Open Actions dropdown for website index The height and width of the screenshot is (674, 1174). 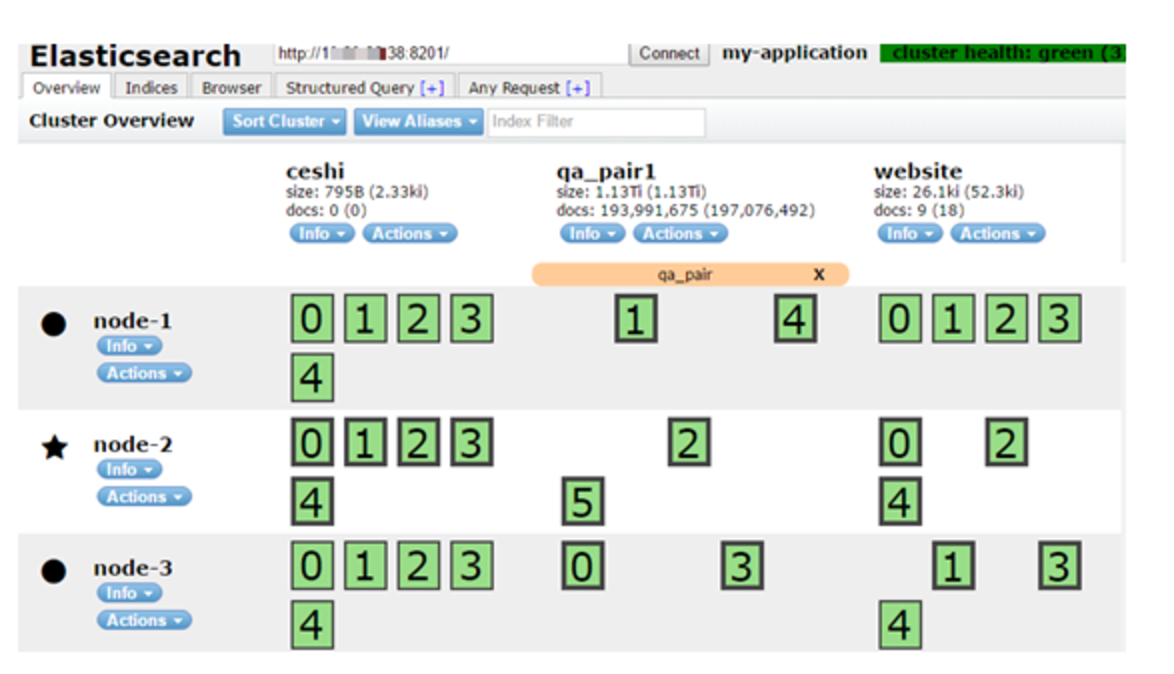tap(997, 234)
